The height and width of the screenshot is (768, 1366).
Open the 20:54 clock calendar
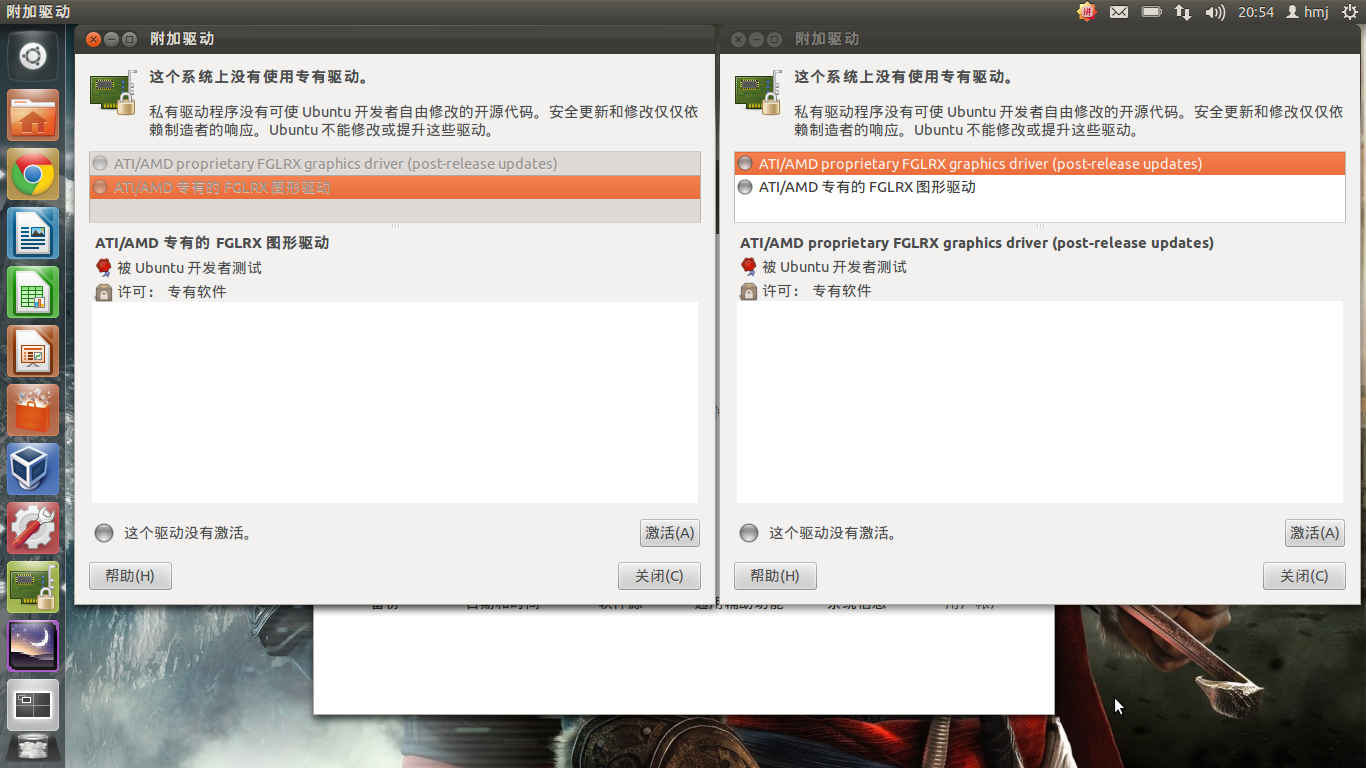[x=1256, y=12]
